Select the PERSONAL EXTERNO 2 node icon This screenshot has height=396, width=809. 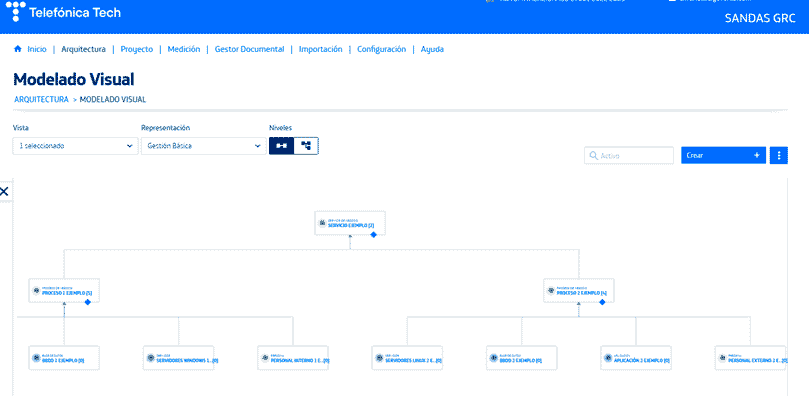722,358
